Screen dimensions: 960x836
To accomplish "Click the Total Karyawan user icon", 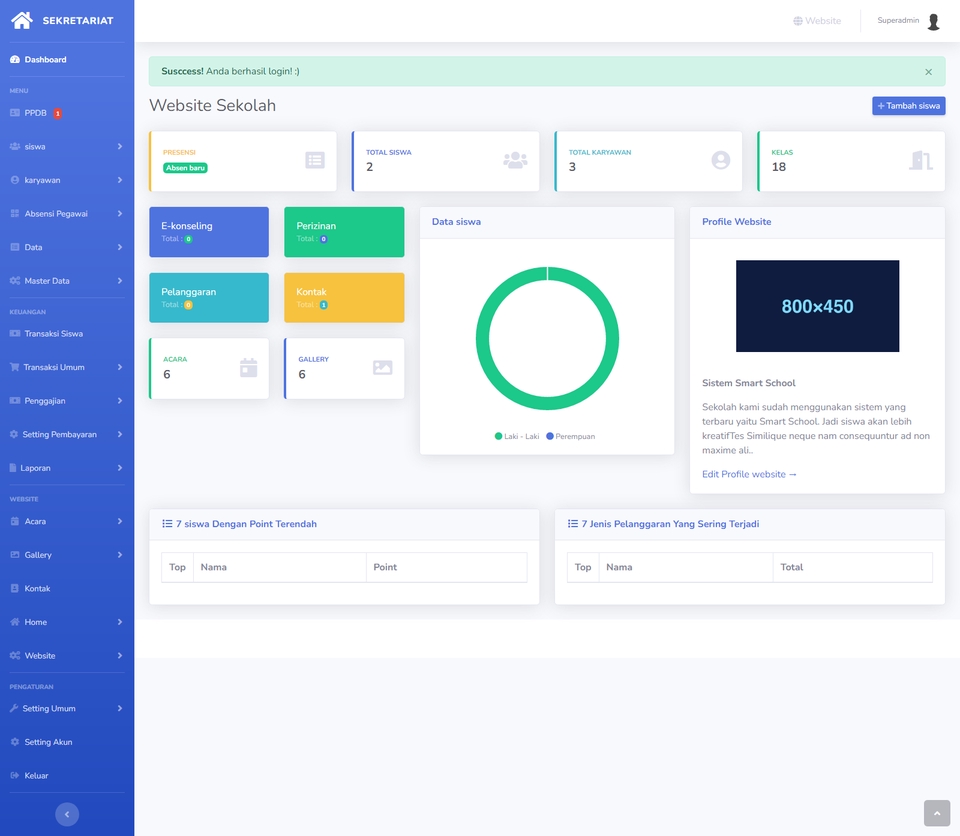I will (x=721, y=160).
